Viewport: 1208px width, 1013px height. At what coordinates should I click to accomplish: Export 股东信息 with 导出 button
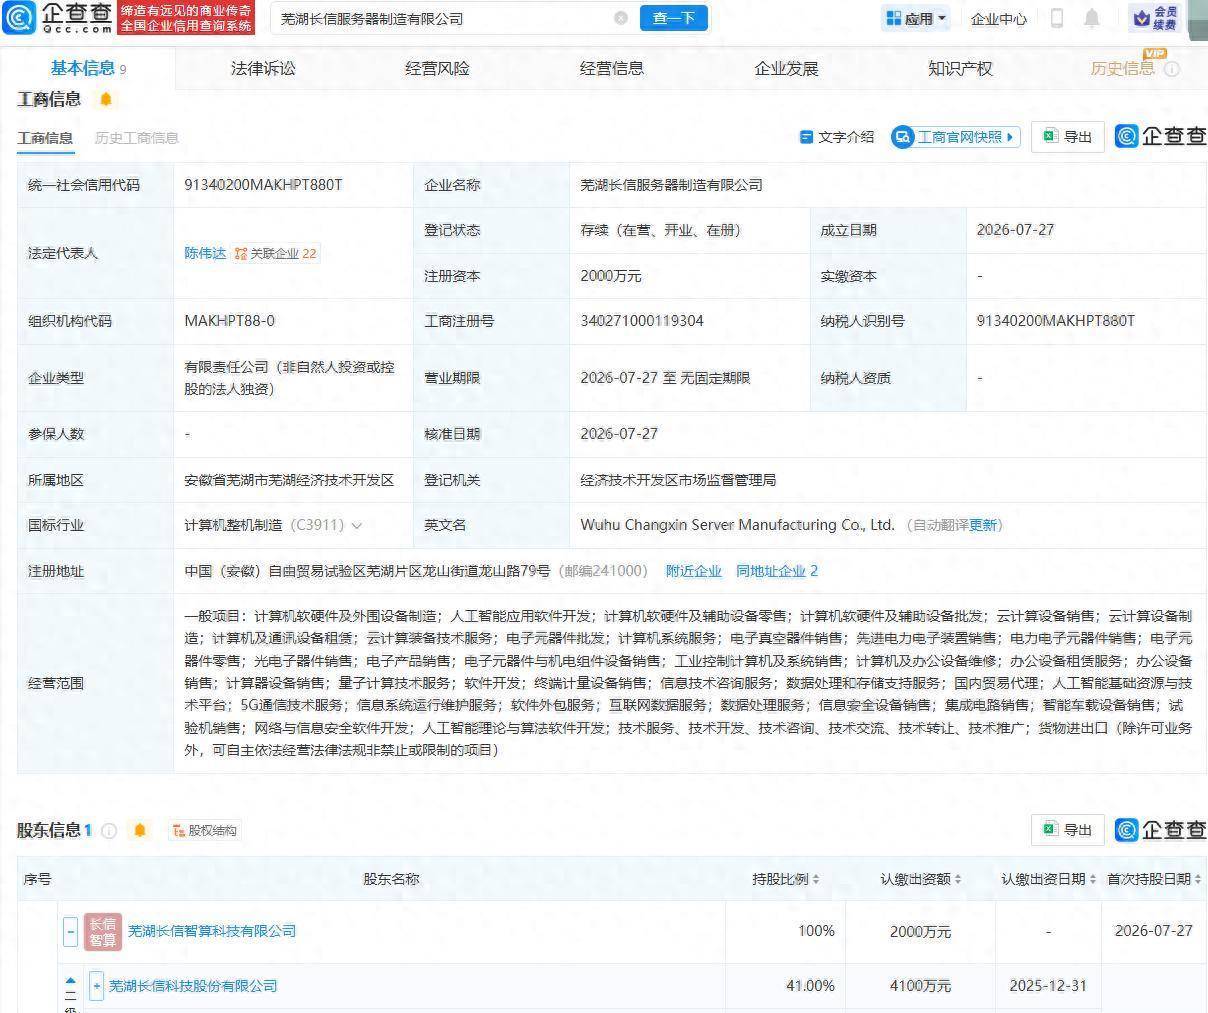coord(1067,830)
